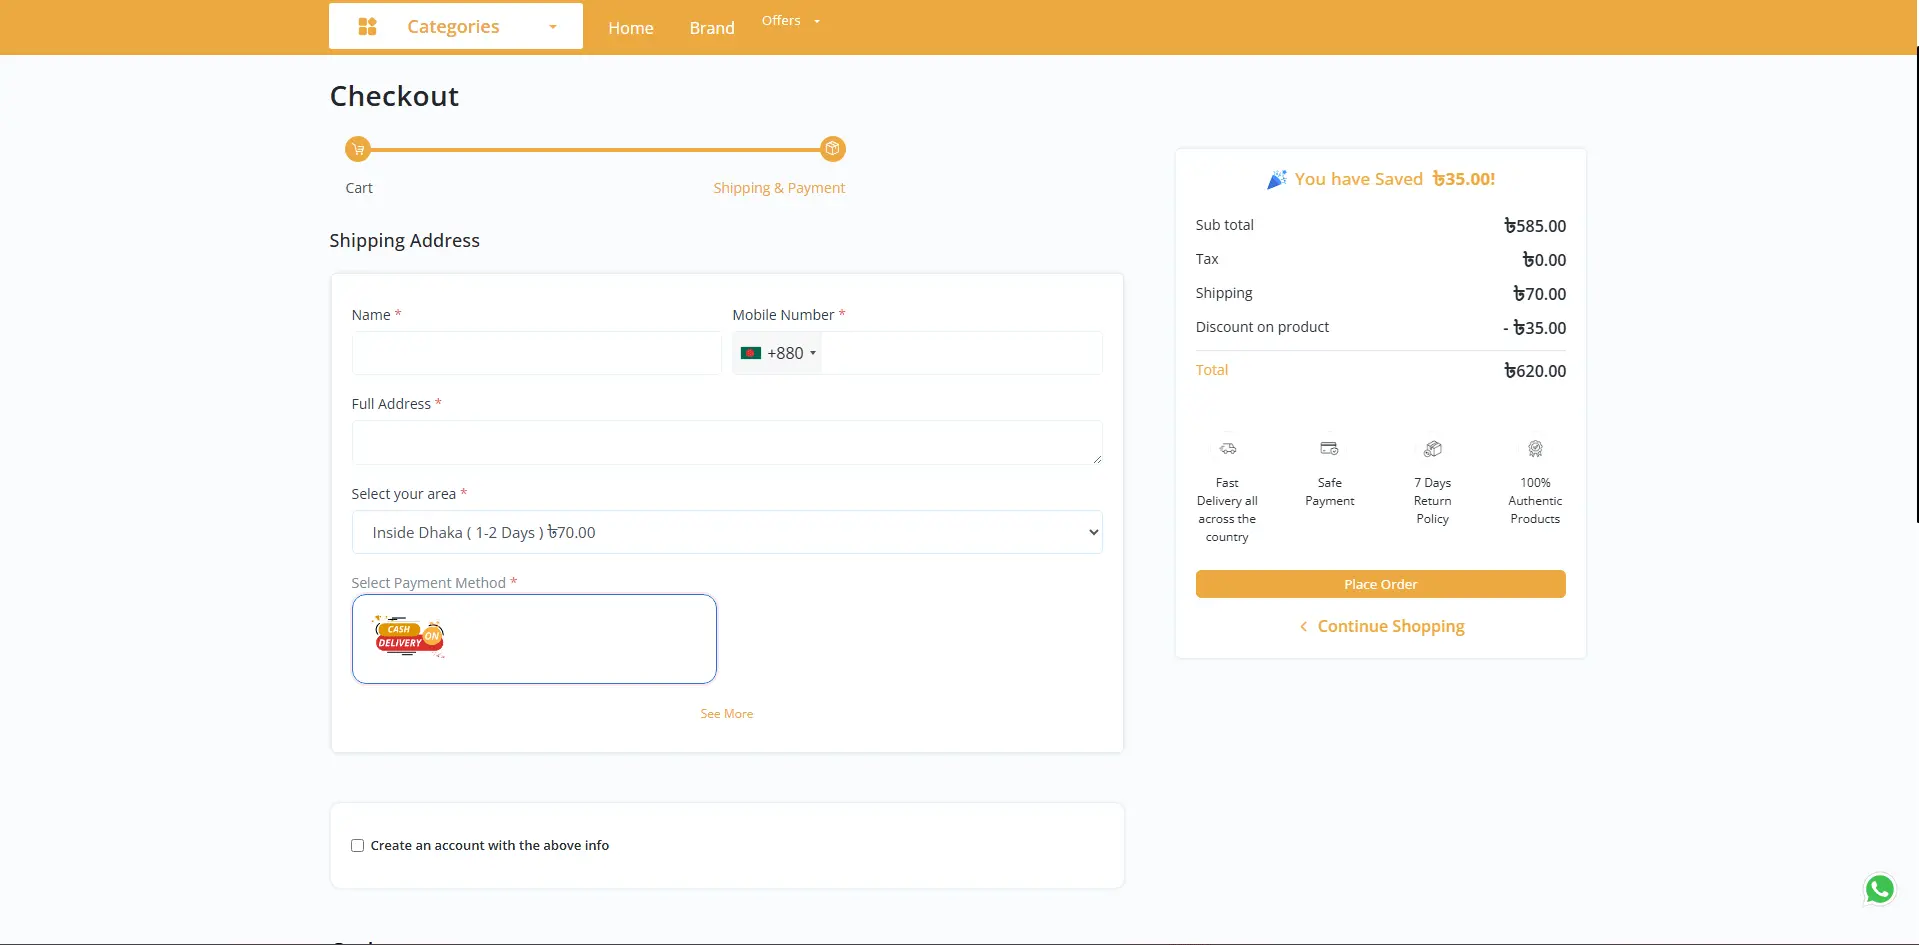1919x945 pixels.
Task: Enable Create an account with above info
Action: (x=357, y=845)
